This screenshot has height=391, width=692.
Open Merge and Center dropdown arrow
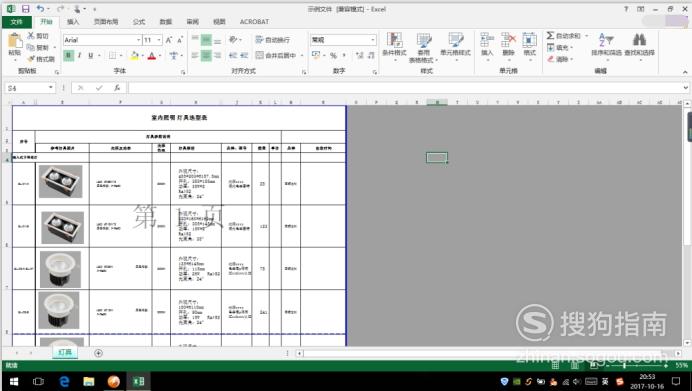[302, 56]
